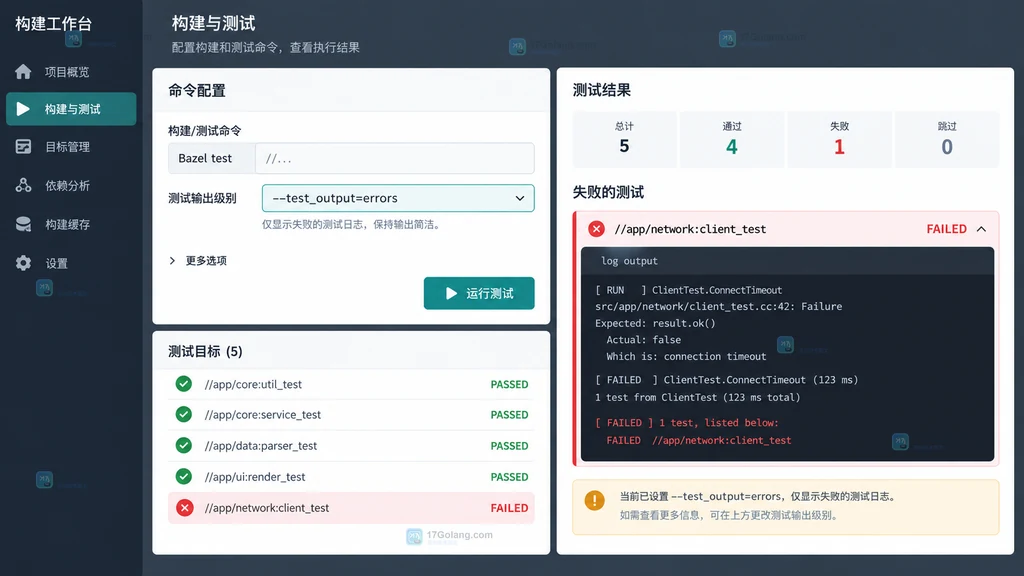Click the 目标管理 sidebar icon
The height and width of the screenshot is (576, 1024).
pos(23,147)
